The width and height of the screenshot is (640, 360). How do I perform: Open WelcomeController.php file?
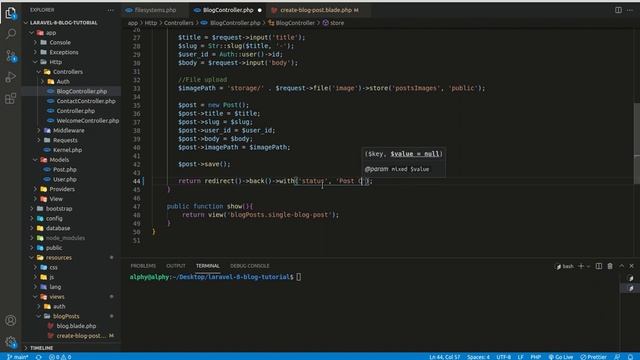(87, 121)
